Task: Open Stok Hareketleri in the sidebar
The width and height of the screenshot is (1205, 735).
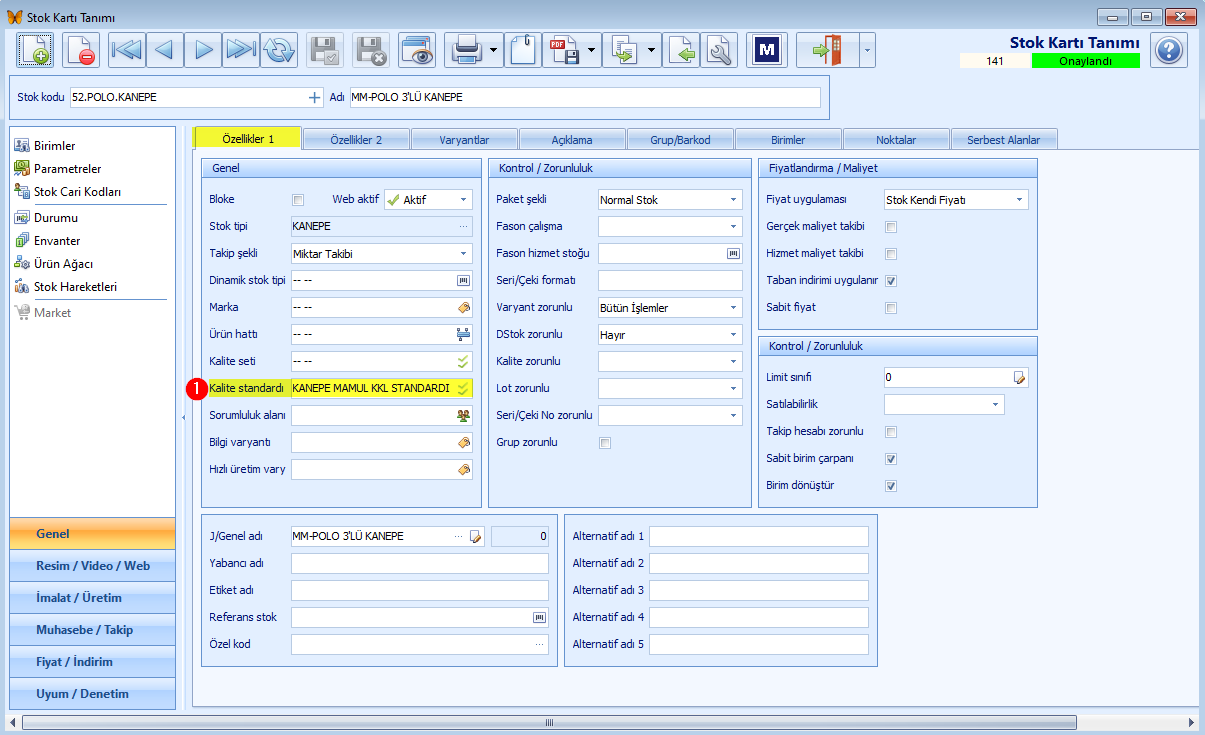Action: (76, 287)
